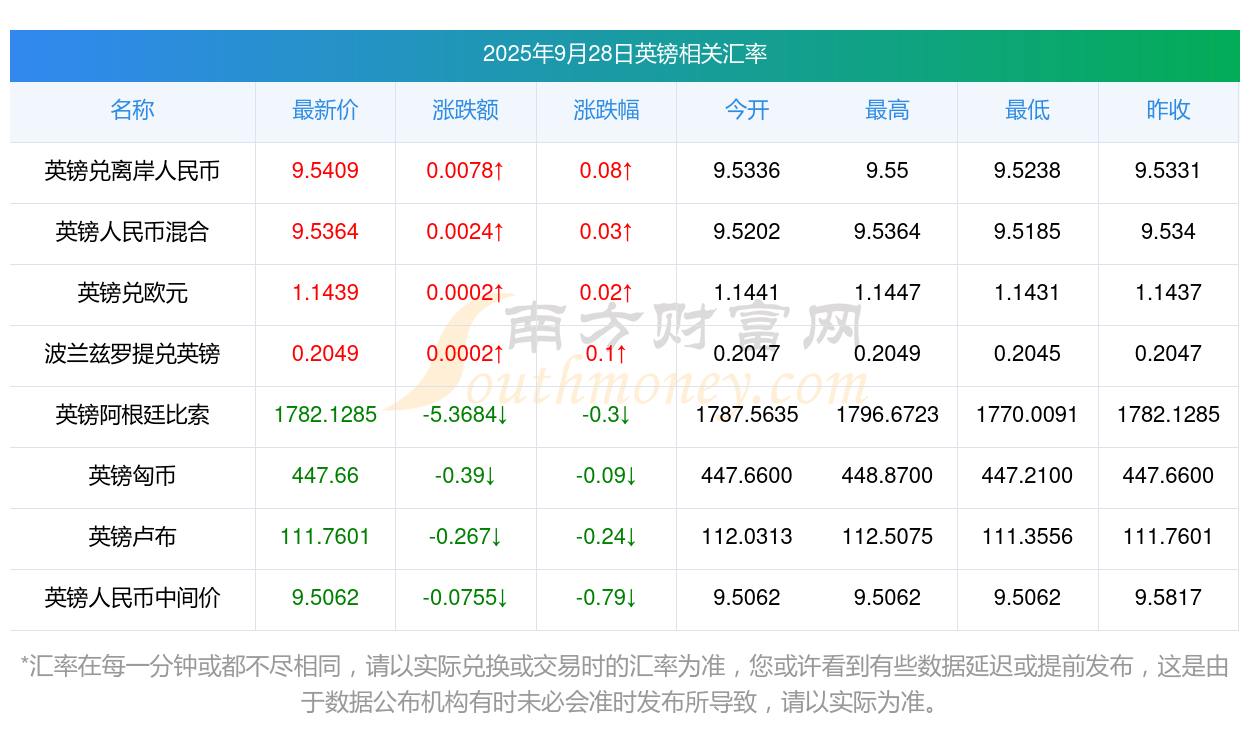
Task: Select the 名称 column header
Action: point(132,110)
